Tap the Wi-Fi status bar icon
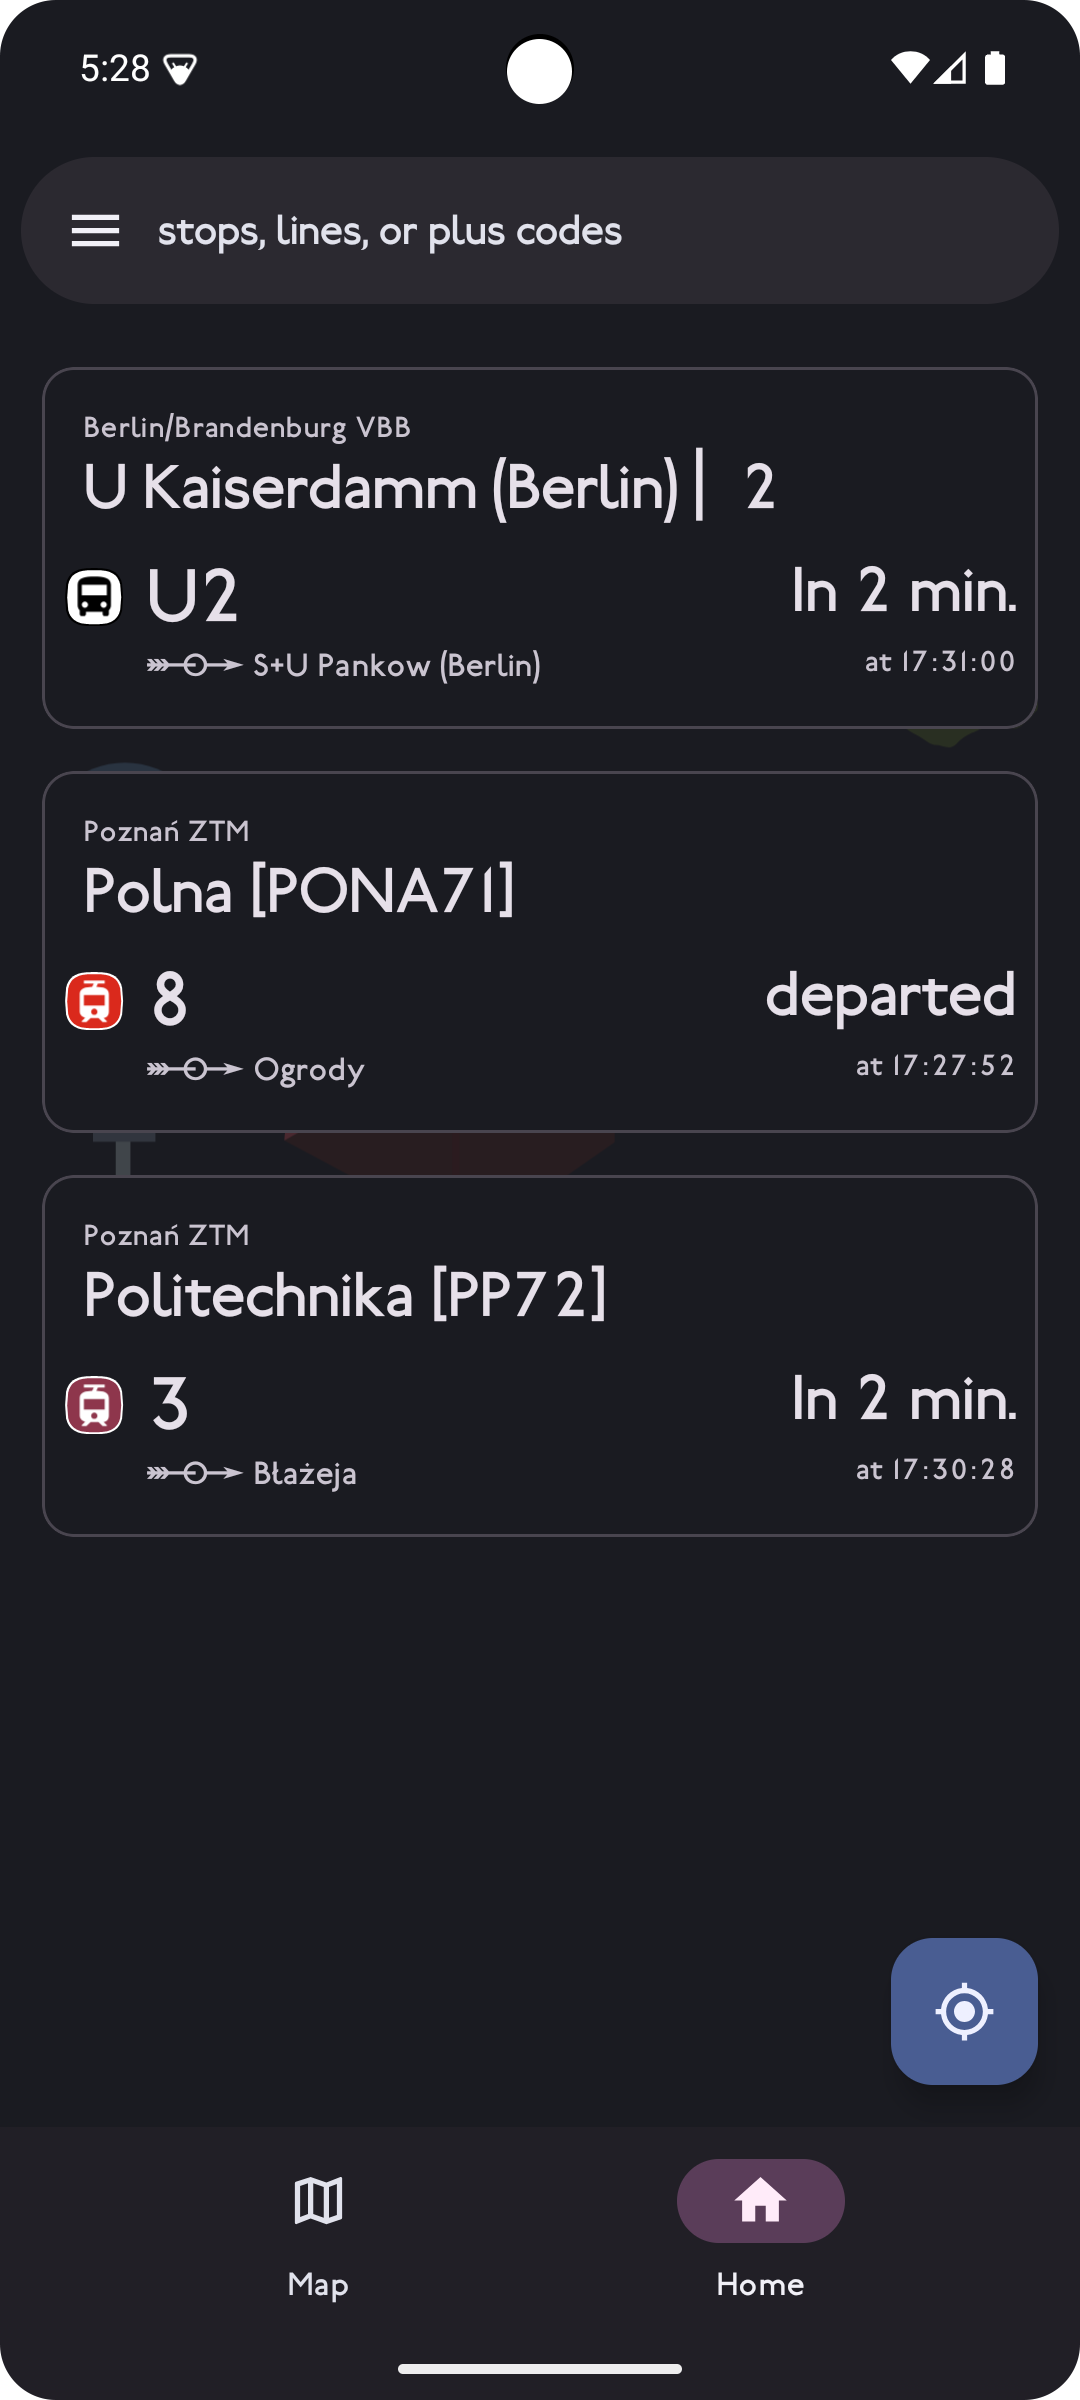The image size is (1080, 2400). [909, 68]
